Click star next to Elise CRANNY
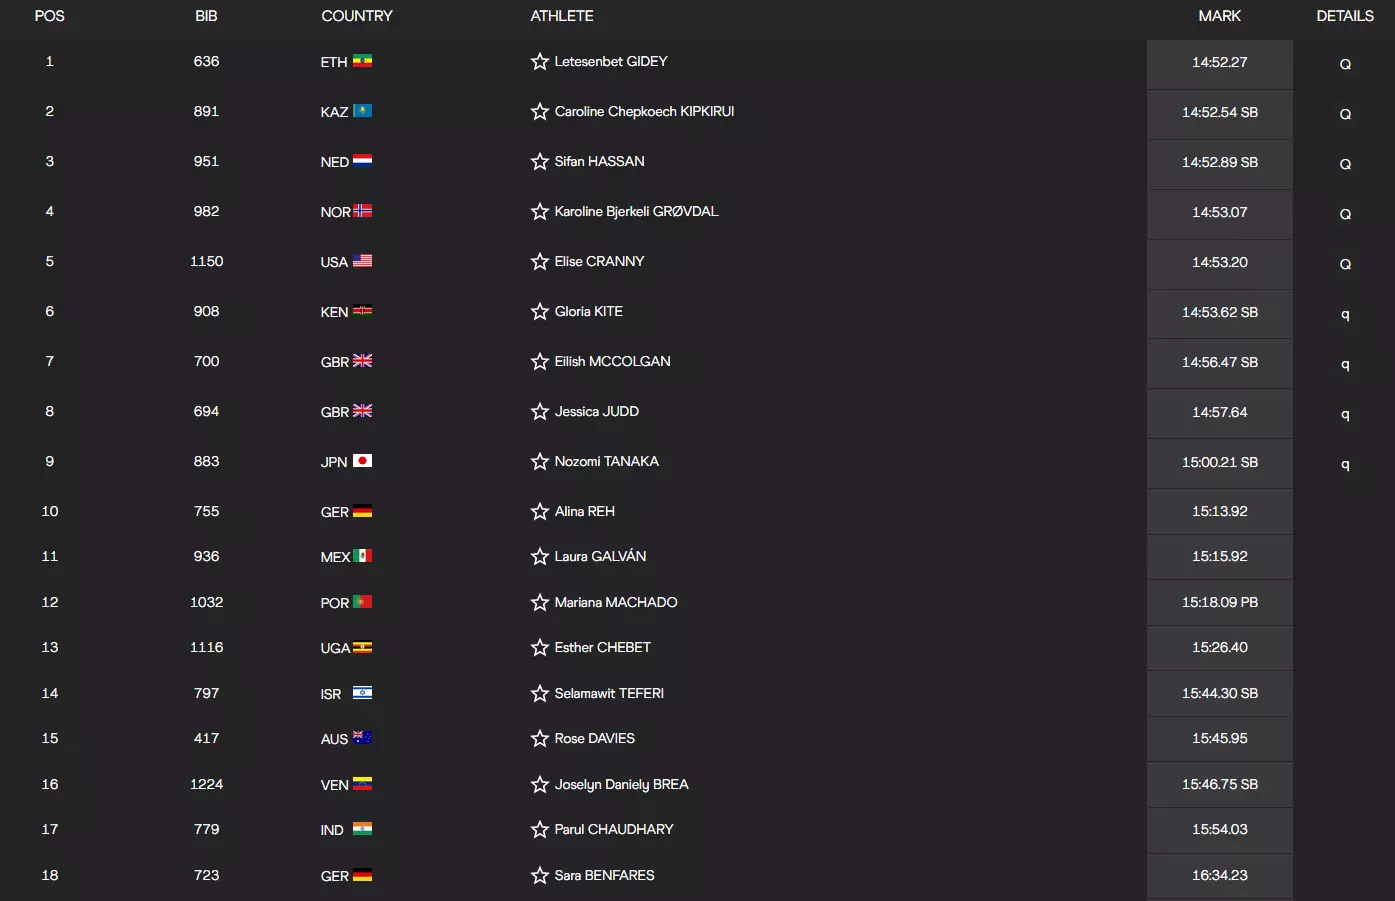Image resolution: width=1395 pixels, height=901 pixels. (540, 262)
